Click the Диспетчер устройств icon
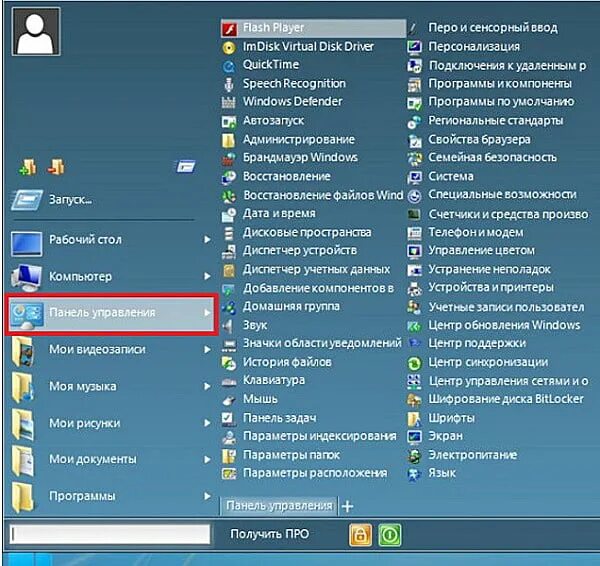The image size is (600, 566). click(x=229, y=251)
